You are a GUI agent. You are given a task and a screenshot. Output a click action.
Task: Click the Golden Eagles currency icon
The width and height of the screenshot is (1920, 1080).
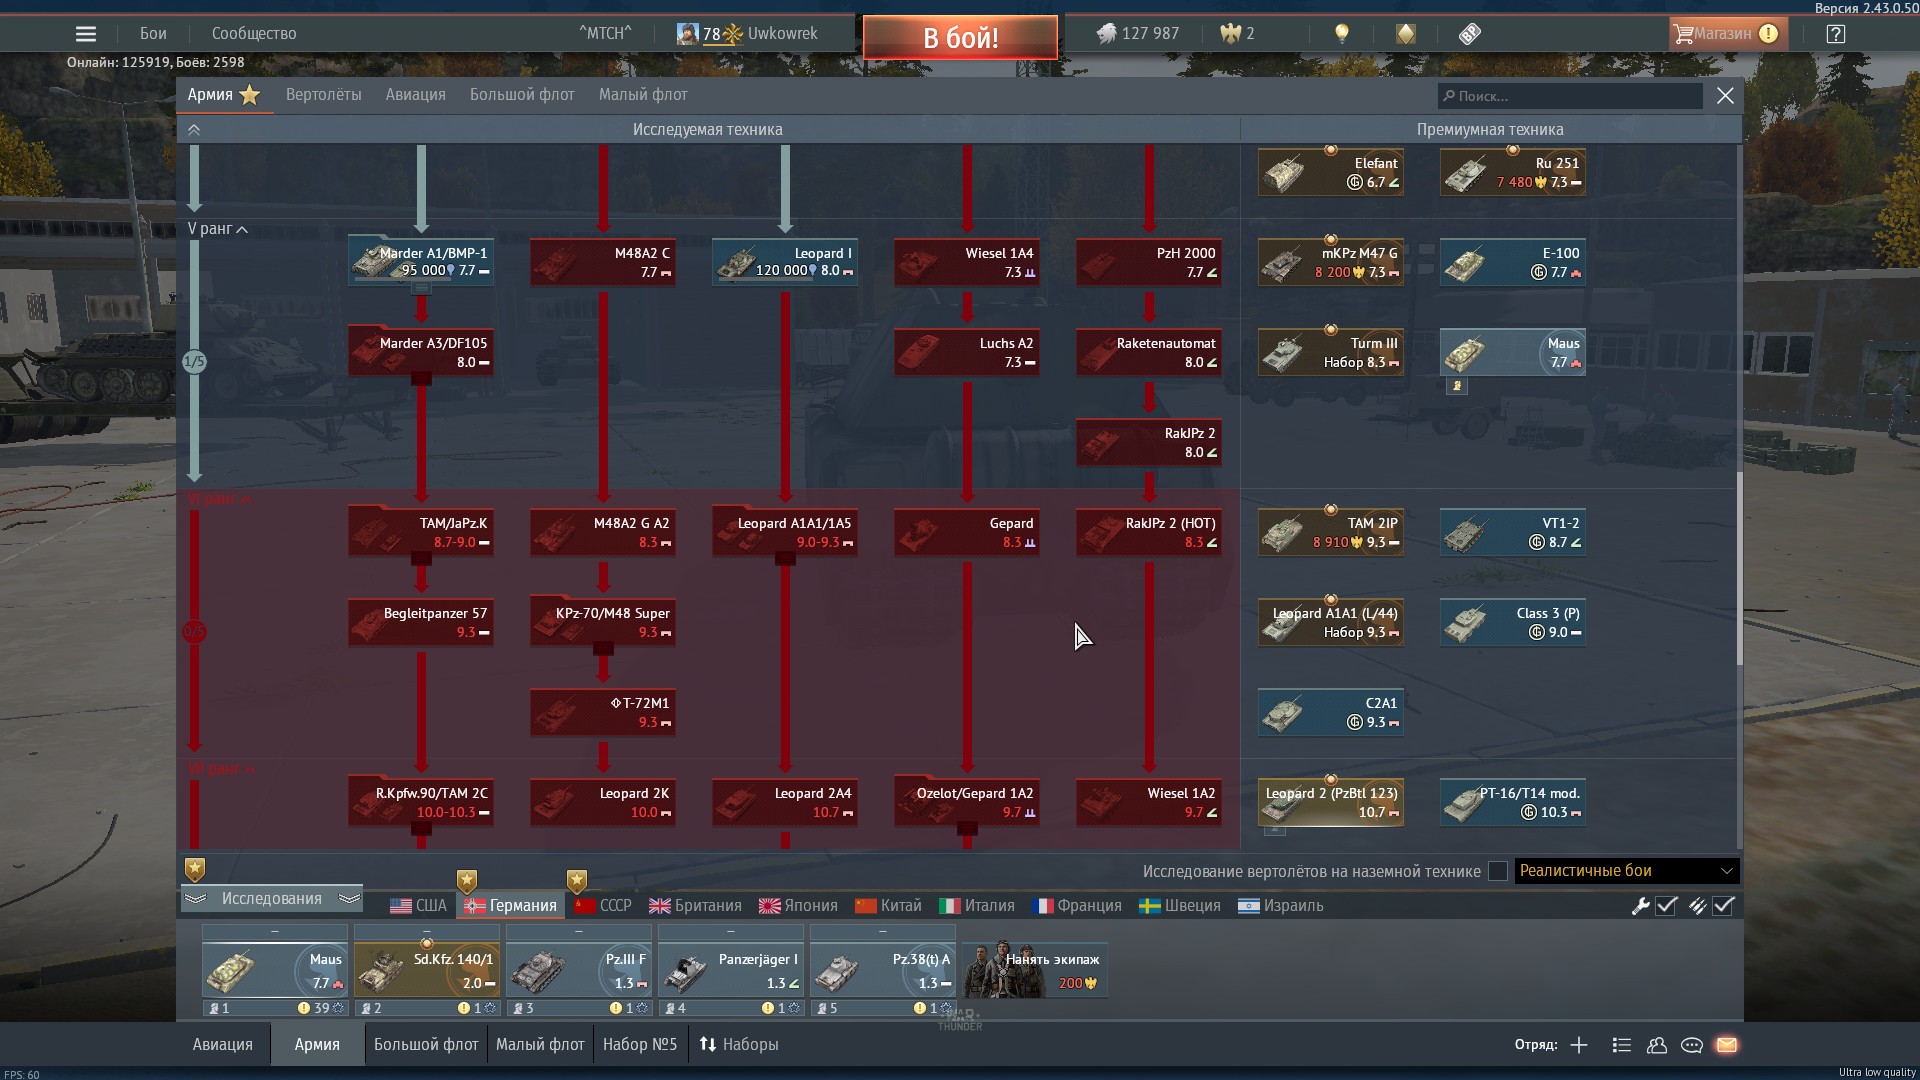tap(1230, 34)
